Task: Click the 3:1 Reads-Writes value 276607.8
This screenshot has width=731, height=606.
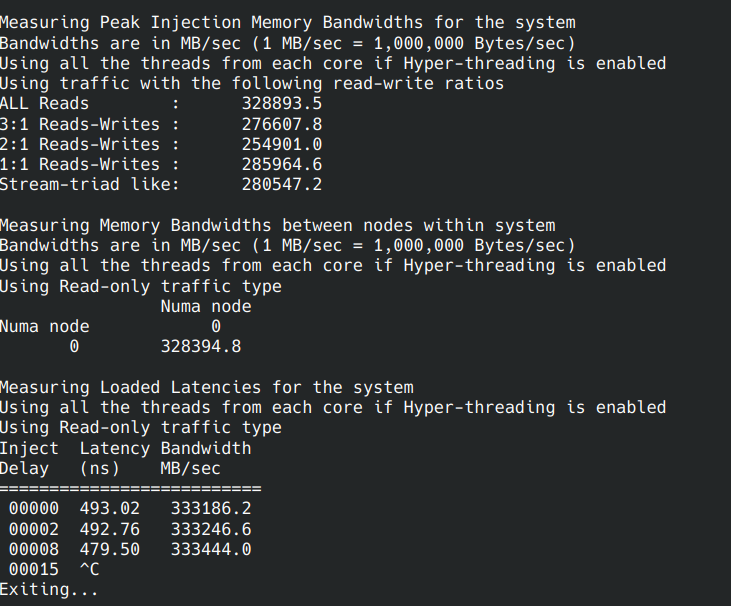Action: (x=281, y=124)
